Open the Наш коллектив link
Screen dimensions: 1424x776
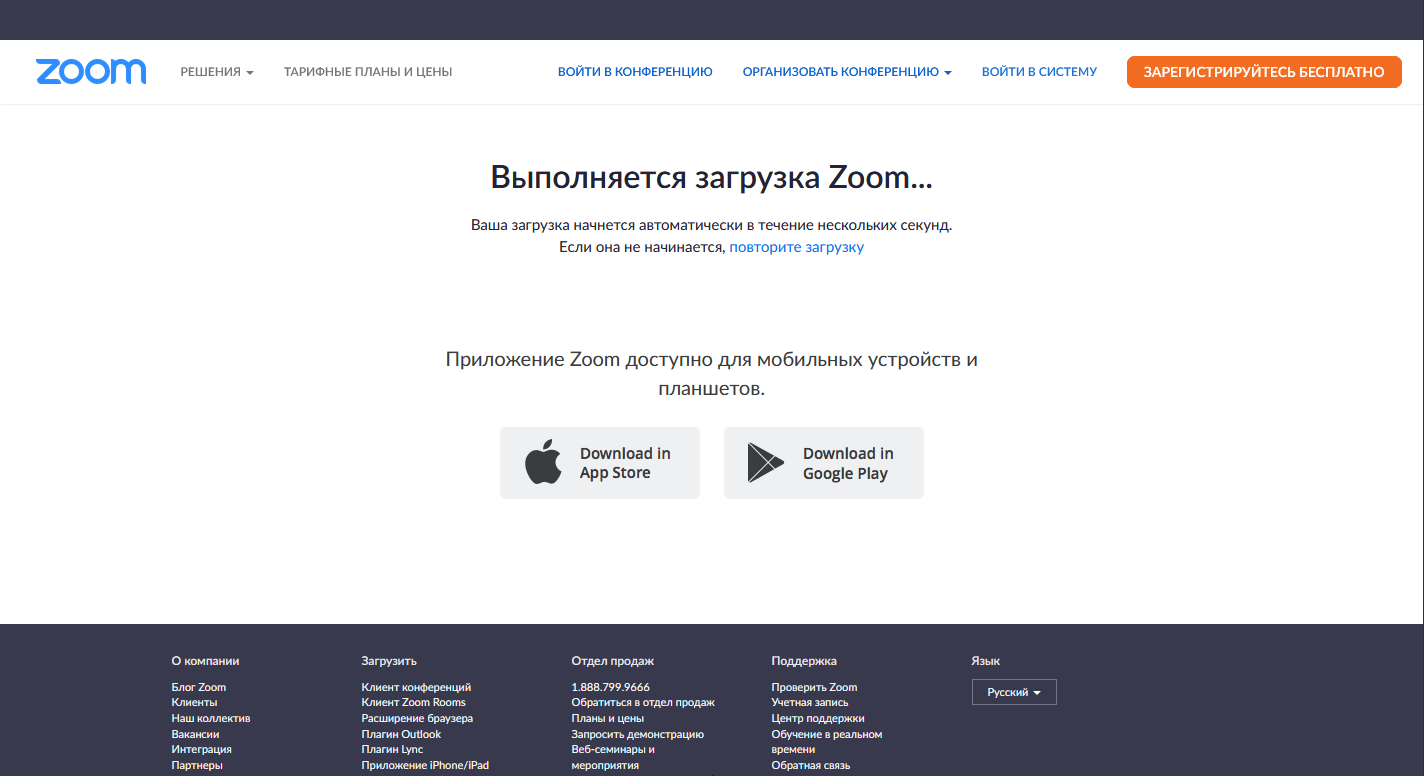coord(211,718)
